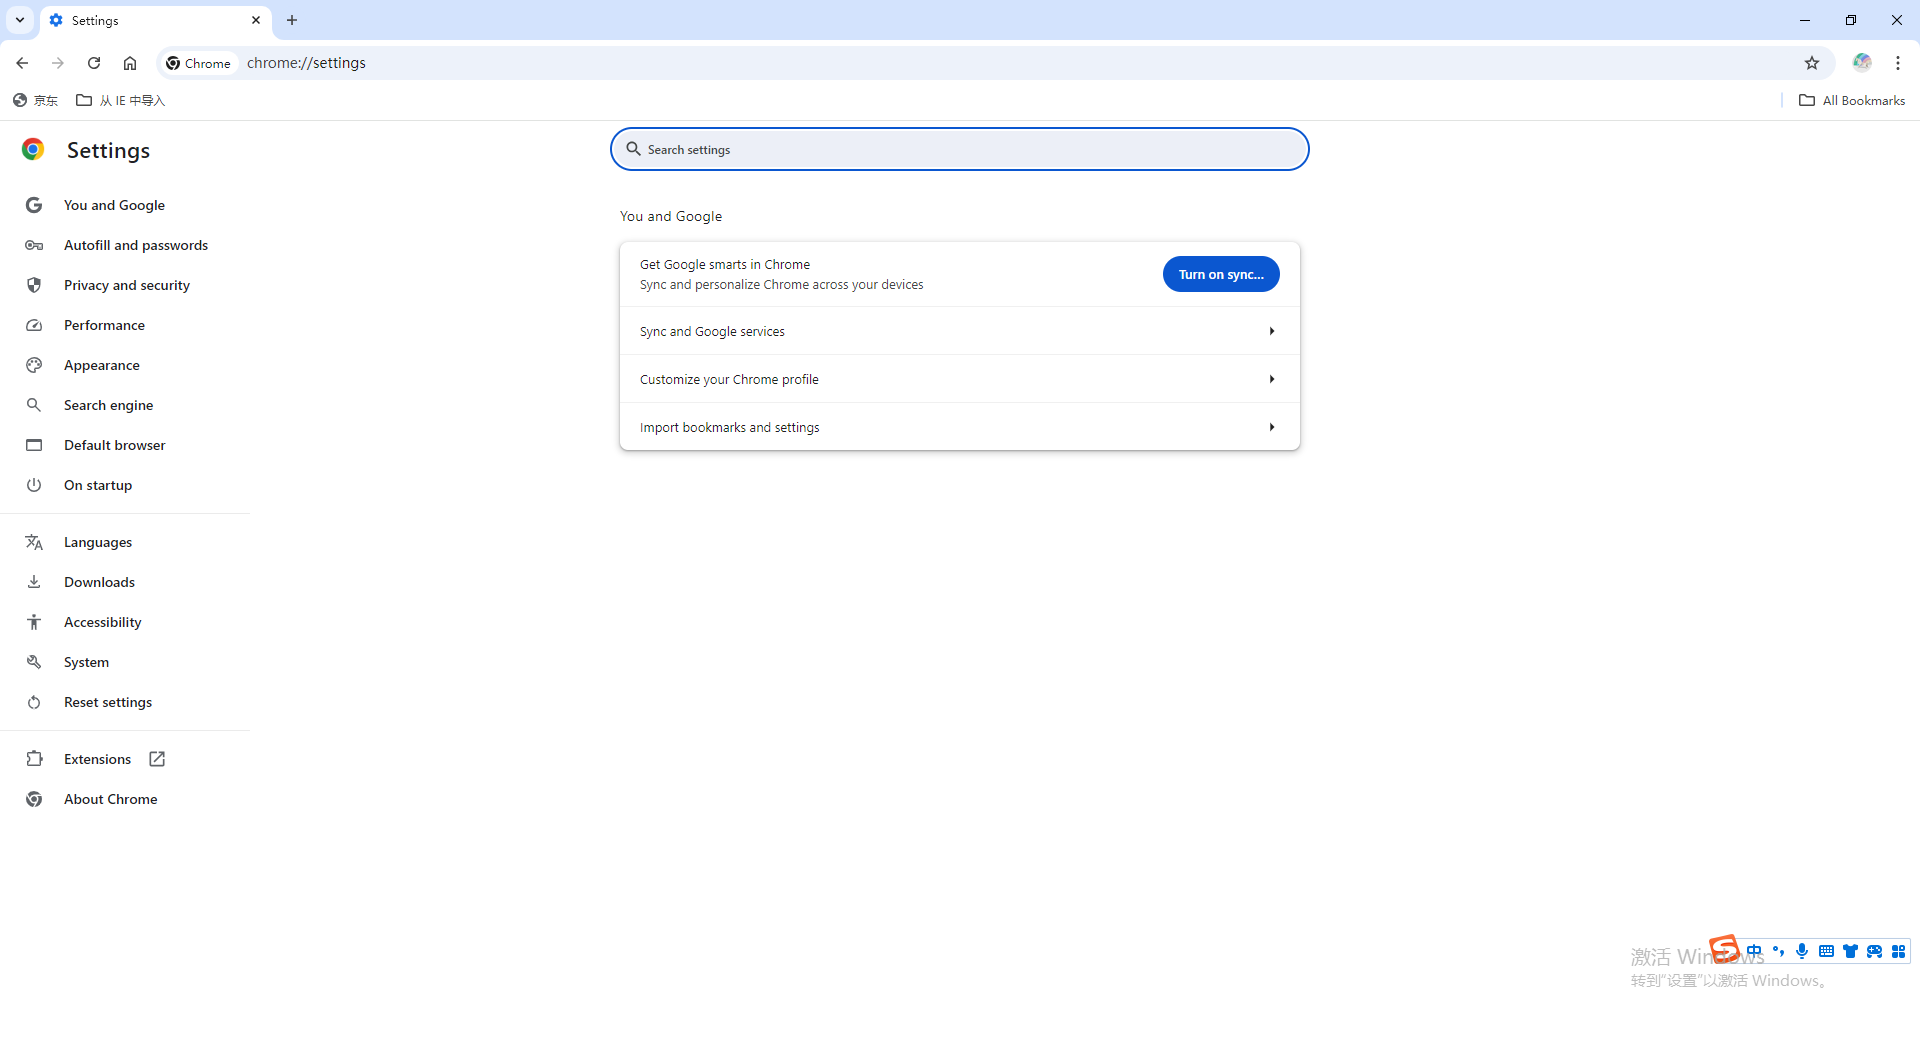The image size is (1920, 1040).
Task: Click the puzzle icon for Extensions
Action: (34, 759)
